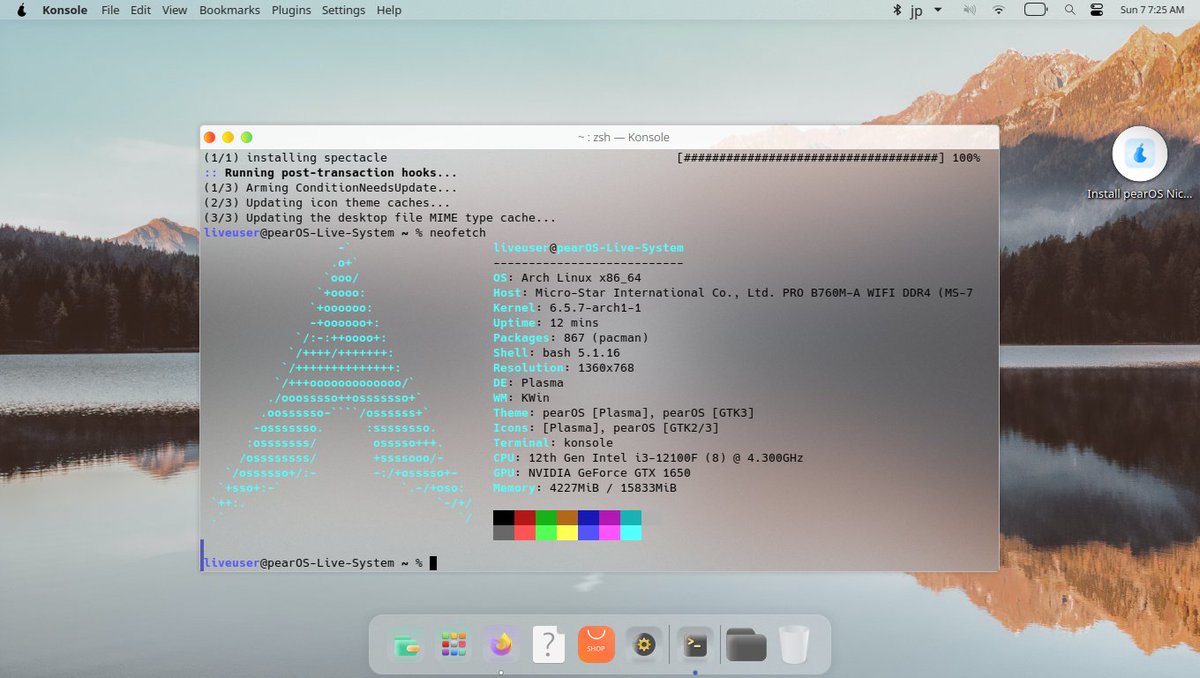Viewport: 1200px width, 678px height.
Task: Expand the tray dropdown arrow next to jp
Action: pos(938,10)
